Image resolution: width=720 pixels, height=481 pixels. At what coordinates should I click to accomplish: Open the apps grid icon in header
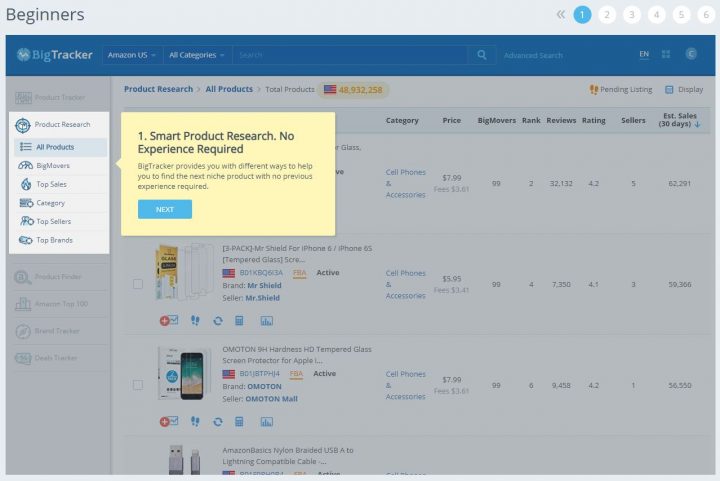point(666,55)
